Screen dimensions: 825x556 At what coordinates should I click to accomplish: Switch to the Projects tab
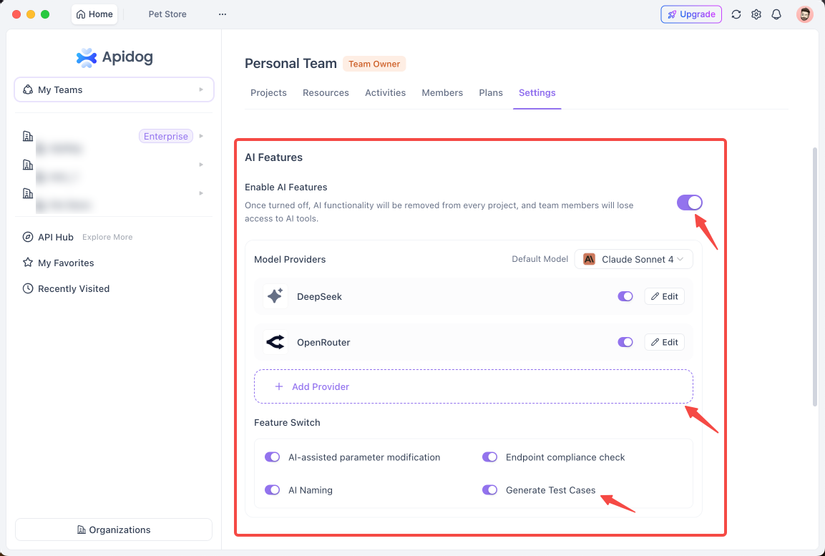(268, 93)
